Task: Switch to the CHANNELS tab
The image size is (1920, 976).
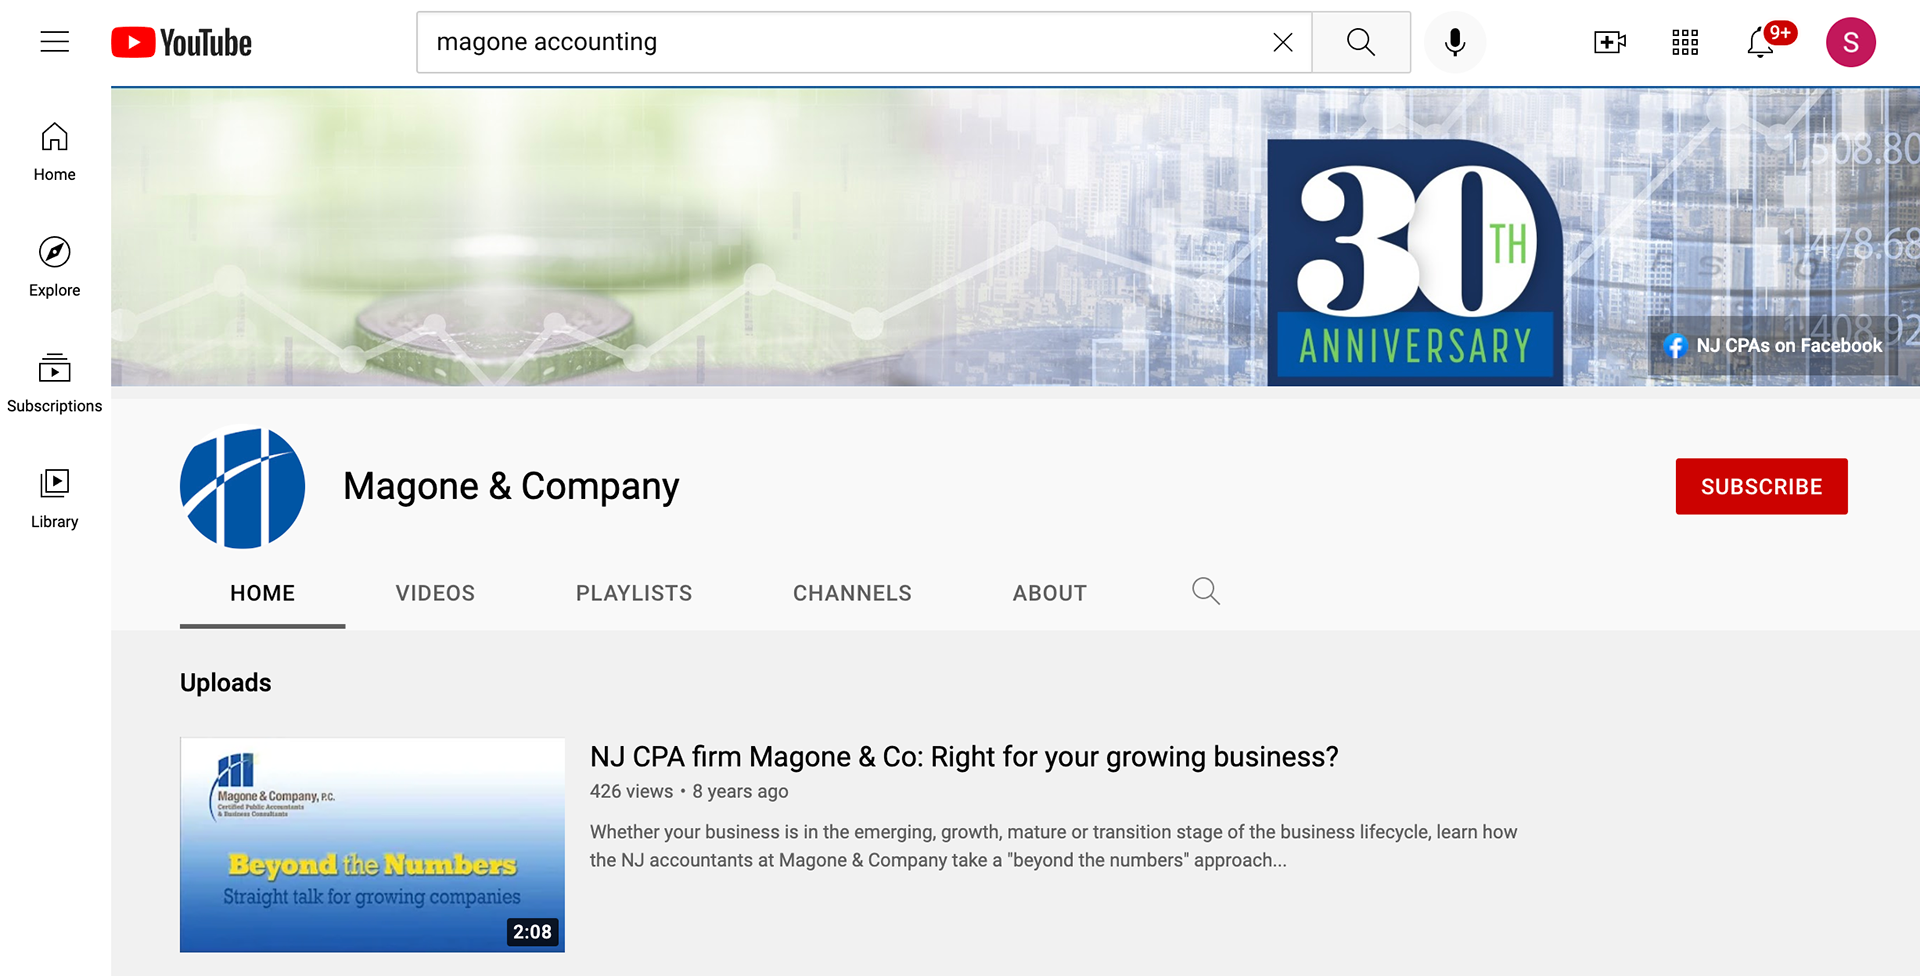Action: coord(852,593)
